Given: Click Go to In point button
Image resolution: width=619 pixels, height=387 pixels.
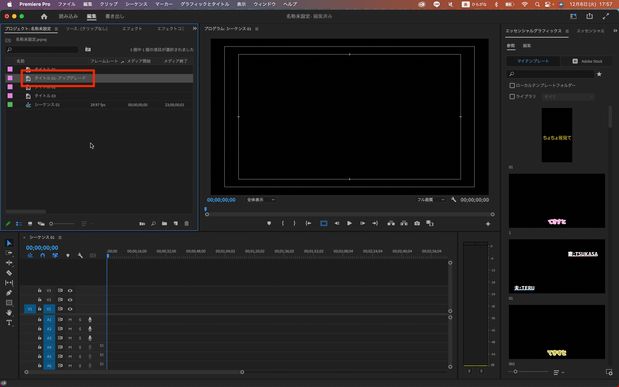Looking at the screenshot, I should click(x=308, y=224).
